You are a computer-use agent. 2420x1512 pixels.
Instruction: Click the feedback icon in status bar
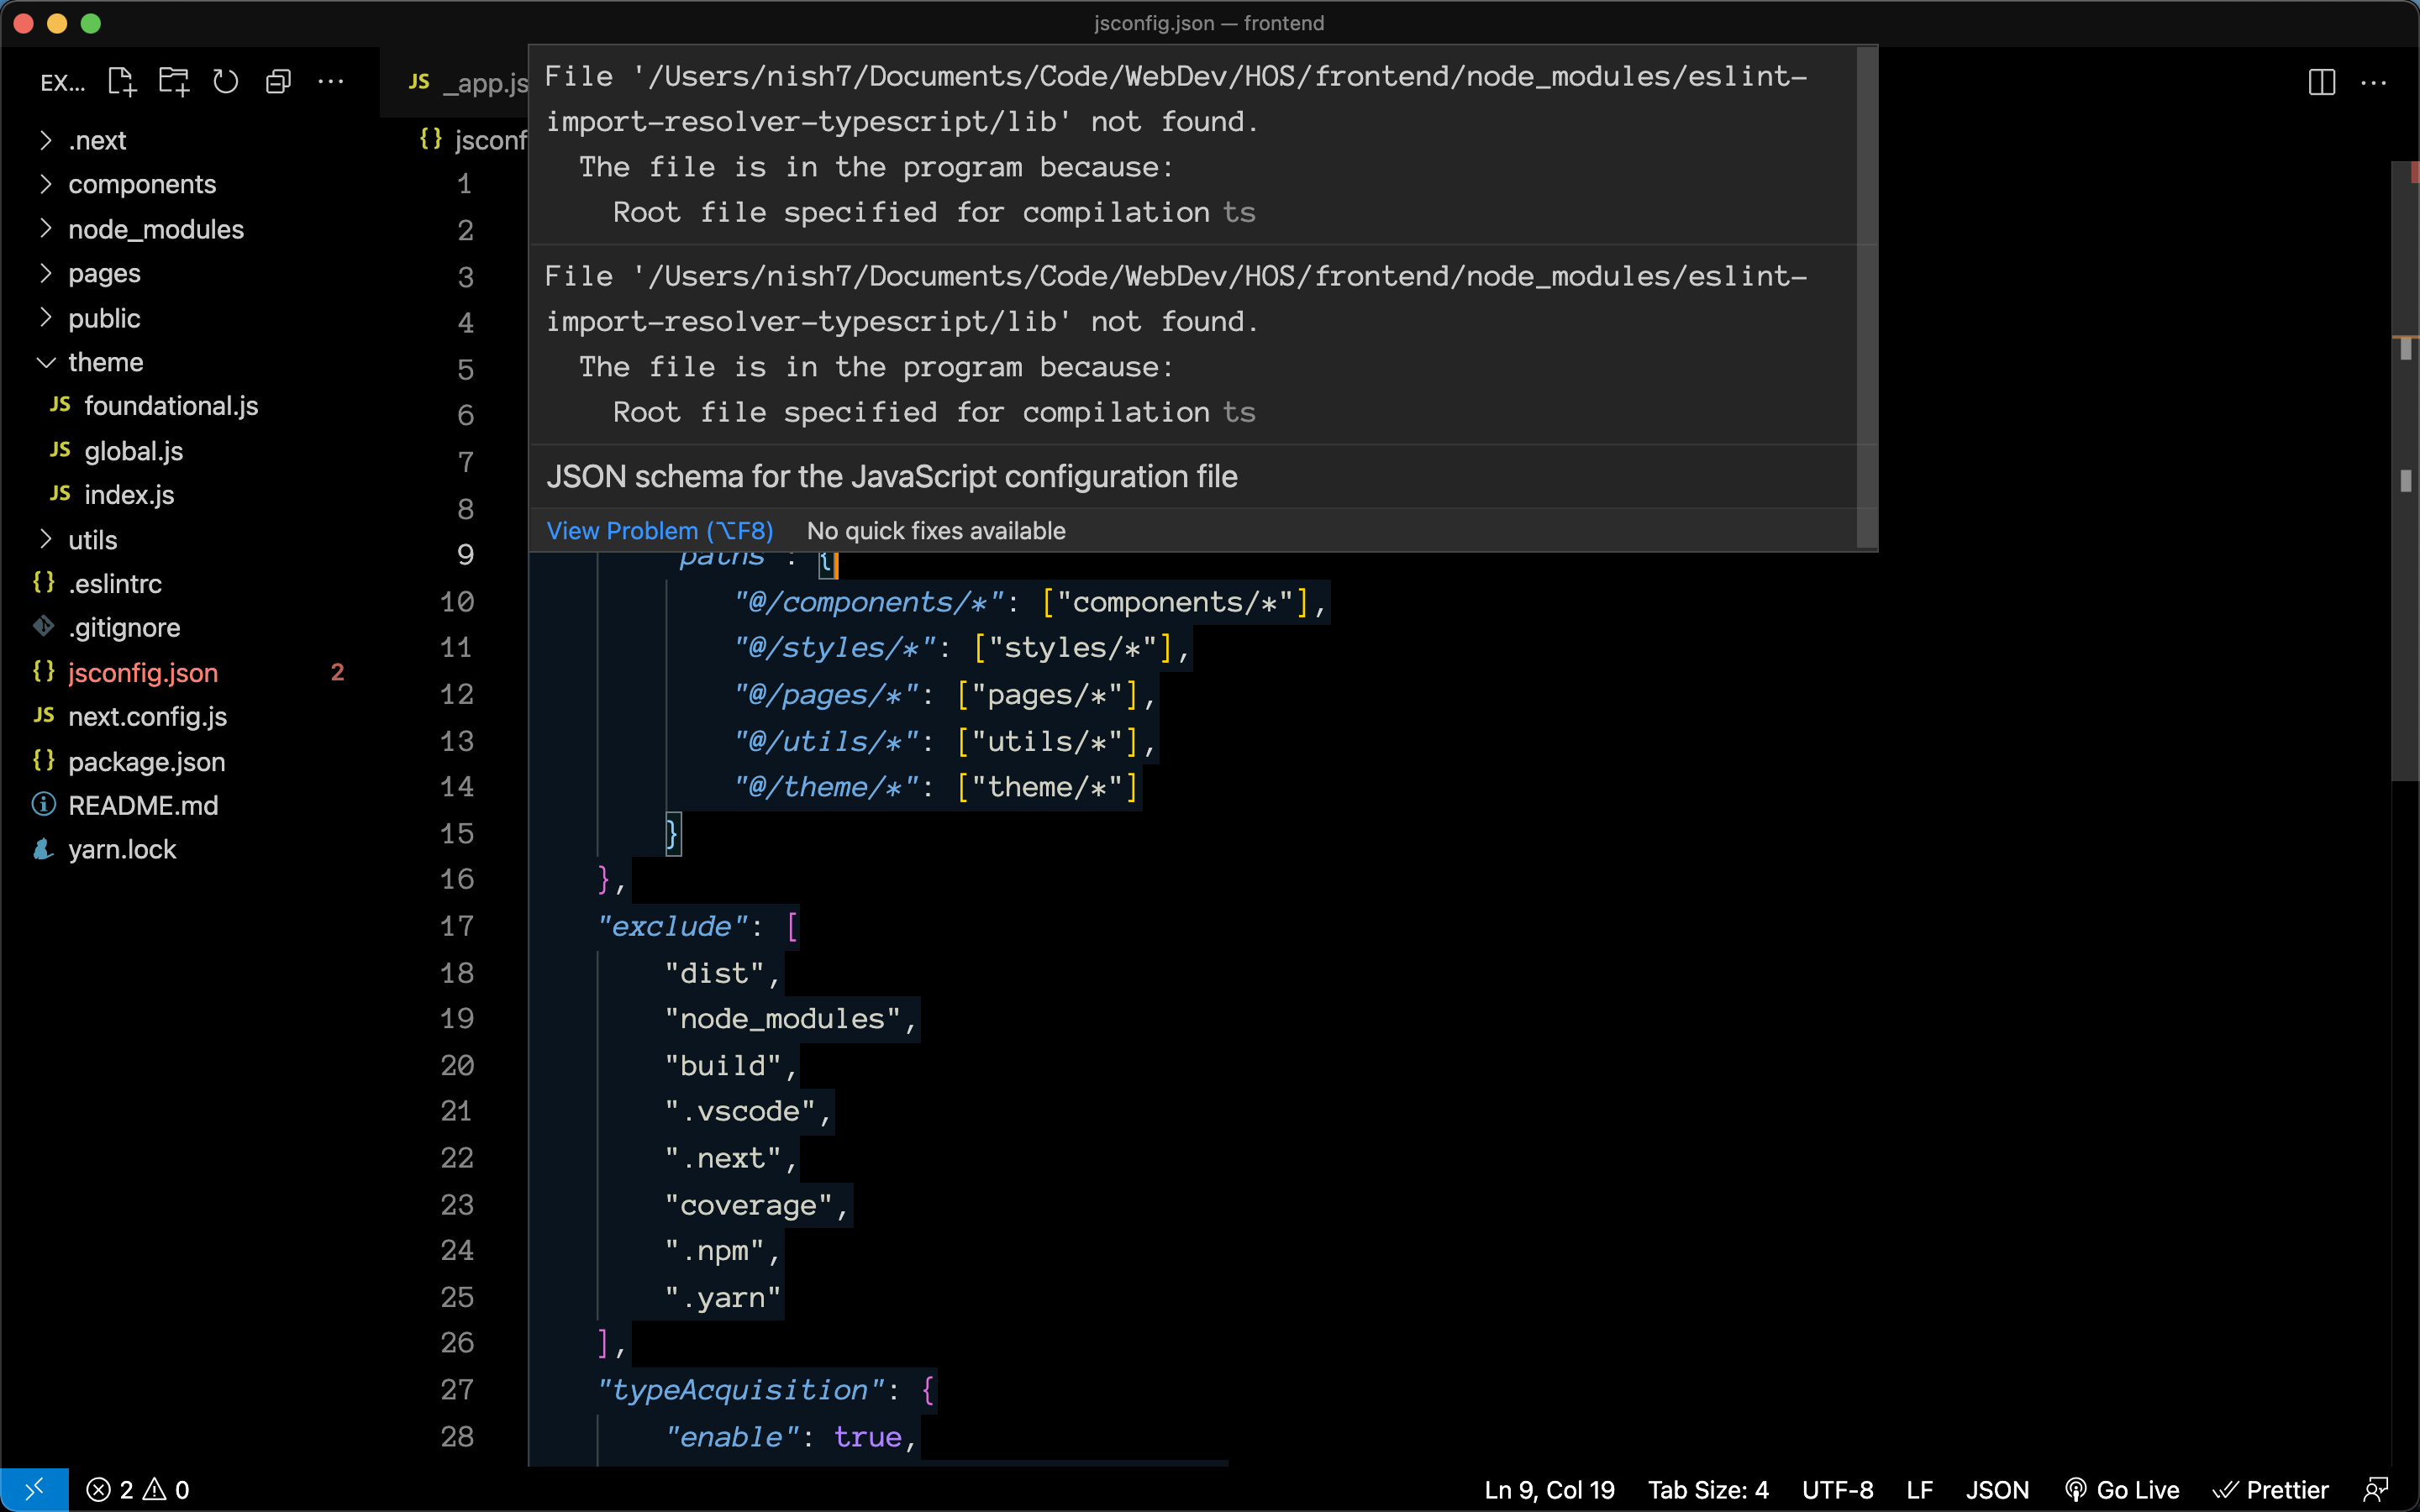pyautogui.click(x=2376, y=1490)
